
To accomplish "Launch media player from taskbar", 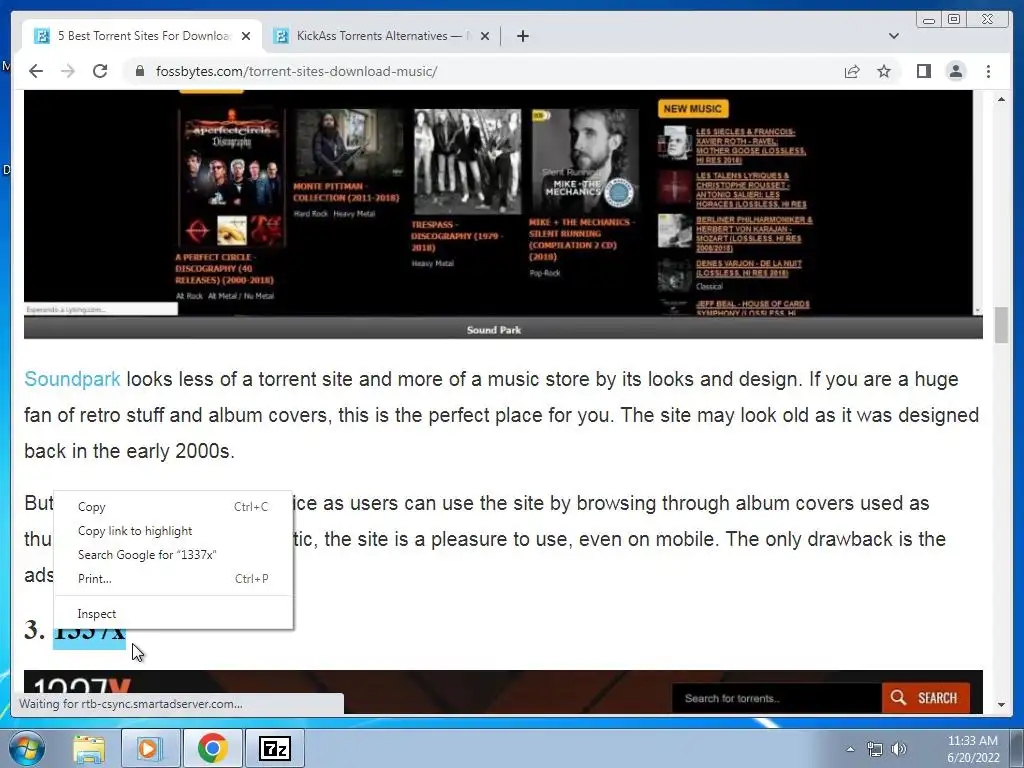I will [x=150, y=748].
